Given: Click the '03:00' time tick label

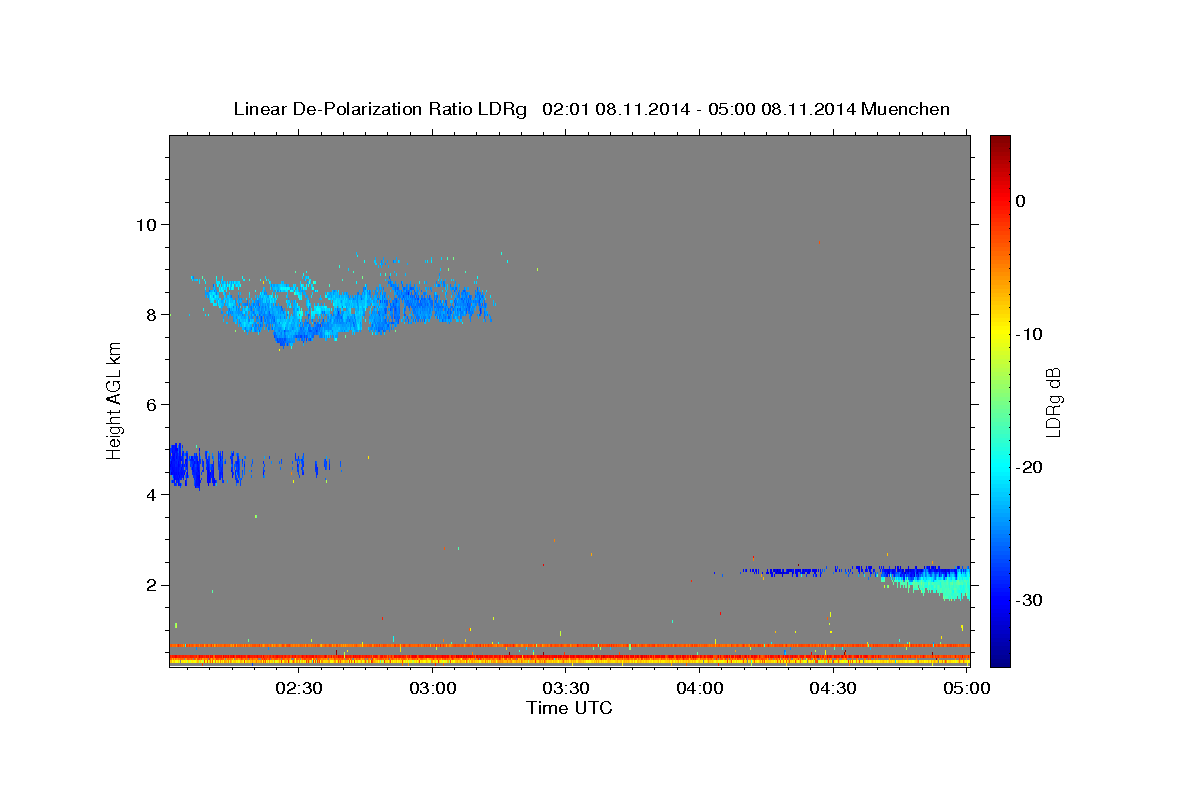Looking at the screenshot, I should pos(435,688).
